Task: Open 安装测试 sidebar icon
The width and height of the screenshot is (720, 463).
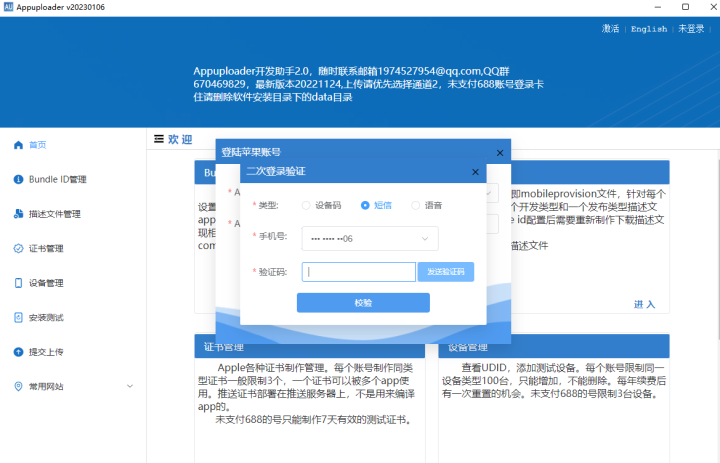Action: [18, 317]
